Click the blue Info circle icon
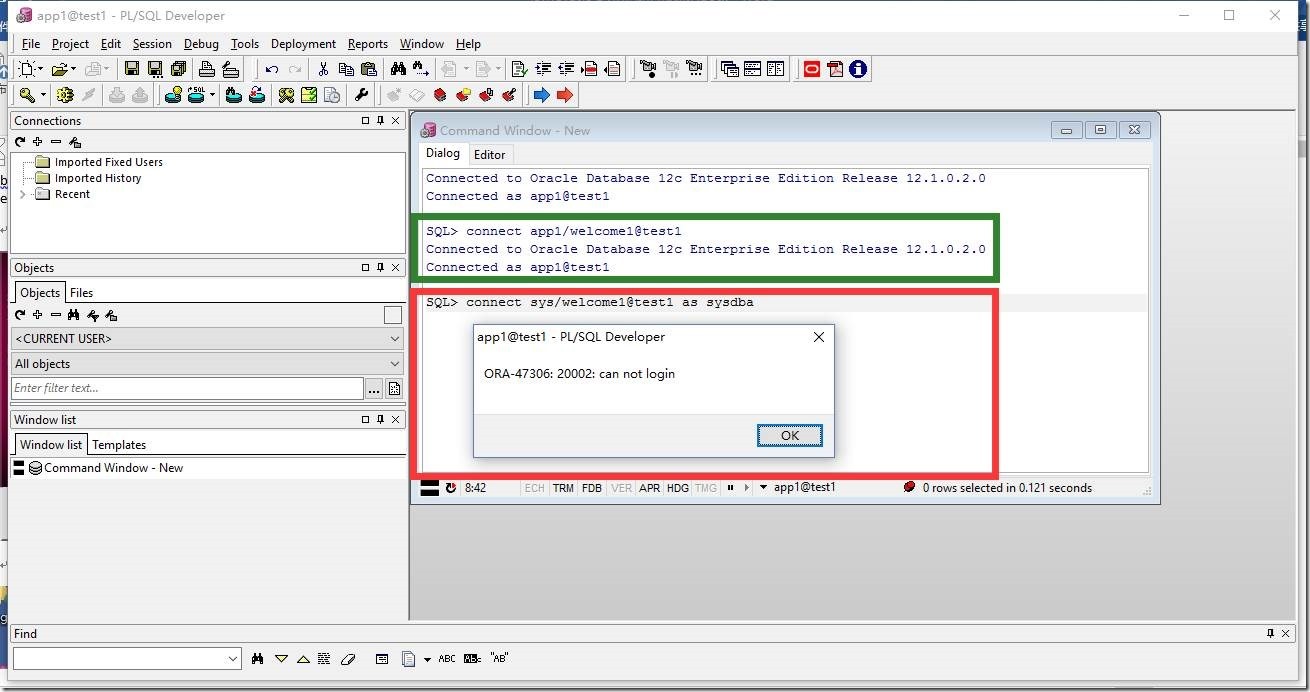 pyautogui.click(x=857, y=69)
